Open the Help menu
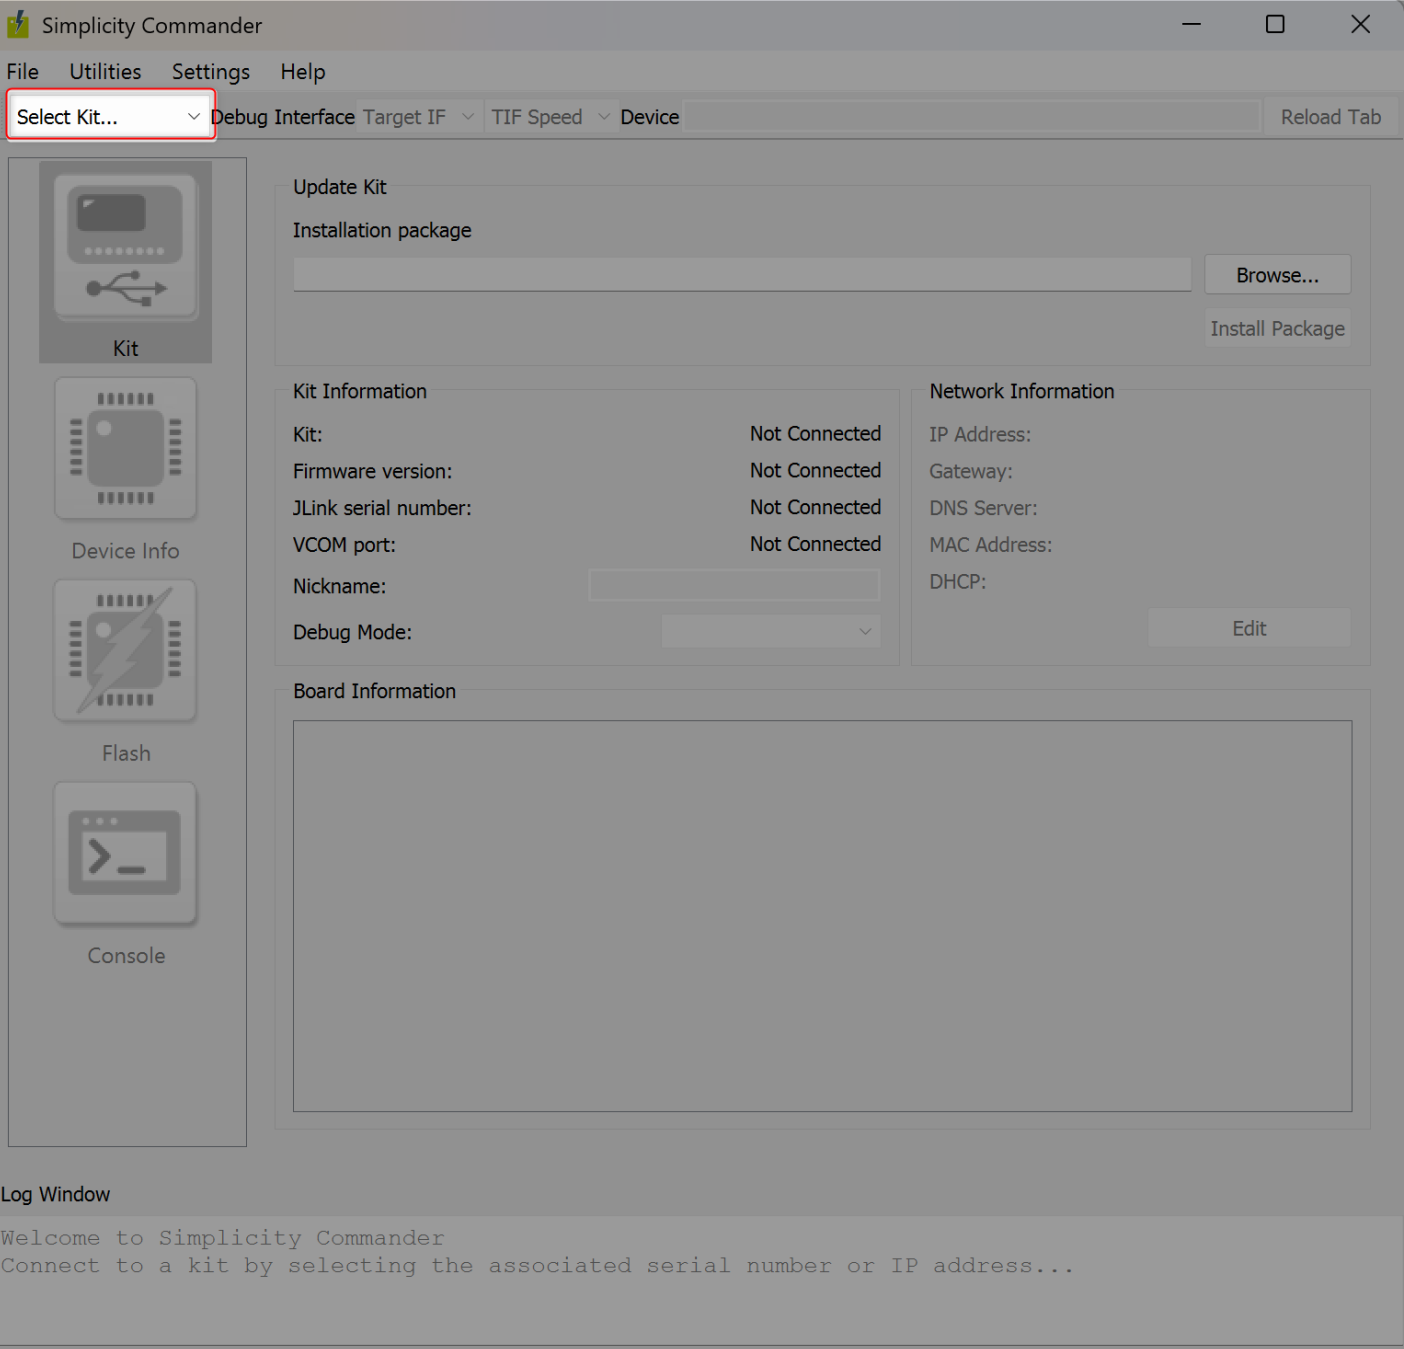This screenshot has height=1349, width=1404. click(x=302, y=72)
